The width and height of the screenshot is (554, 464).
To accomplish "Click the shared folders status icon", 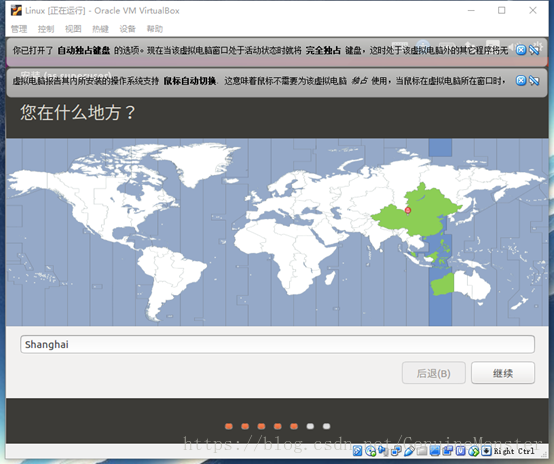I will [x=422, y=451].
